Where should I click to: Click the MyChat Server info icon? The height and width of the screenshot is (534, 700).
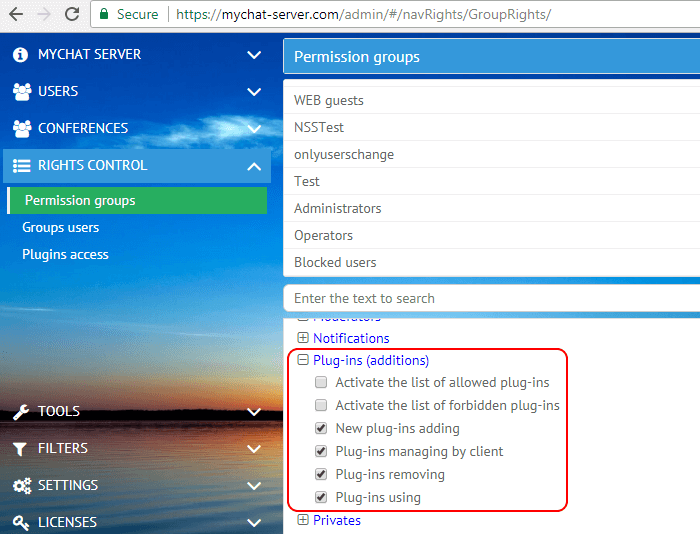click(20, 55)
